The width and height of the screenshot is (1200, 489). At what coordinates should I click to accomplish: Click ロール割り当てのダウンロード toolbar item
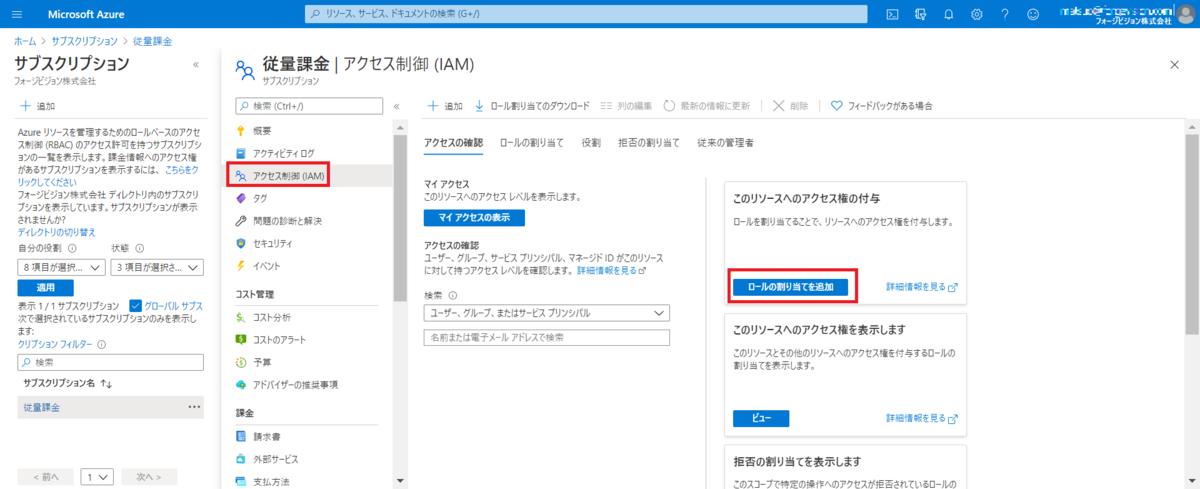(532, 106)
